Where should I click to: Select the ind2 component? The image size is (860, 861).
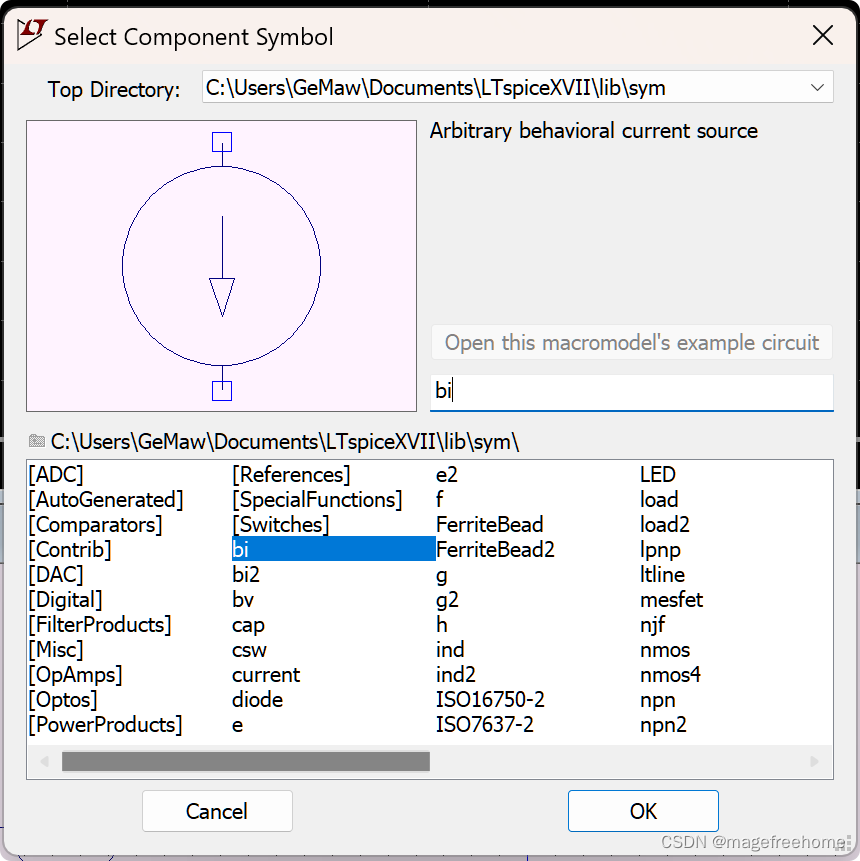tap(456, 675)
